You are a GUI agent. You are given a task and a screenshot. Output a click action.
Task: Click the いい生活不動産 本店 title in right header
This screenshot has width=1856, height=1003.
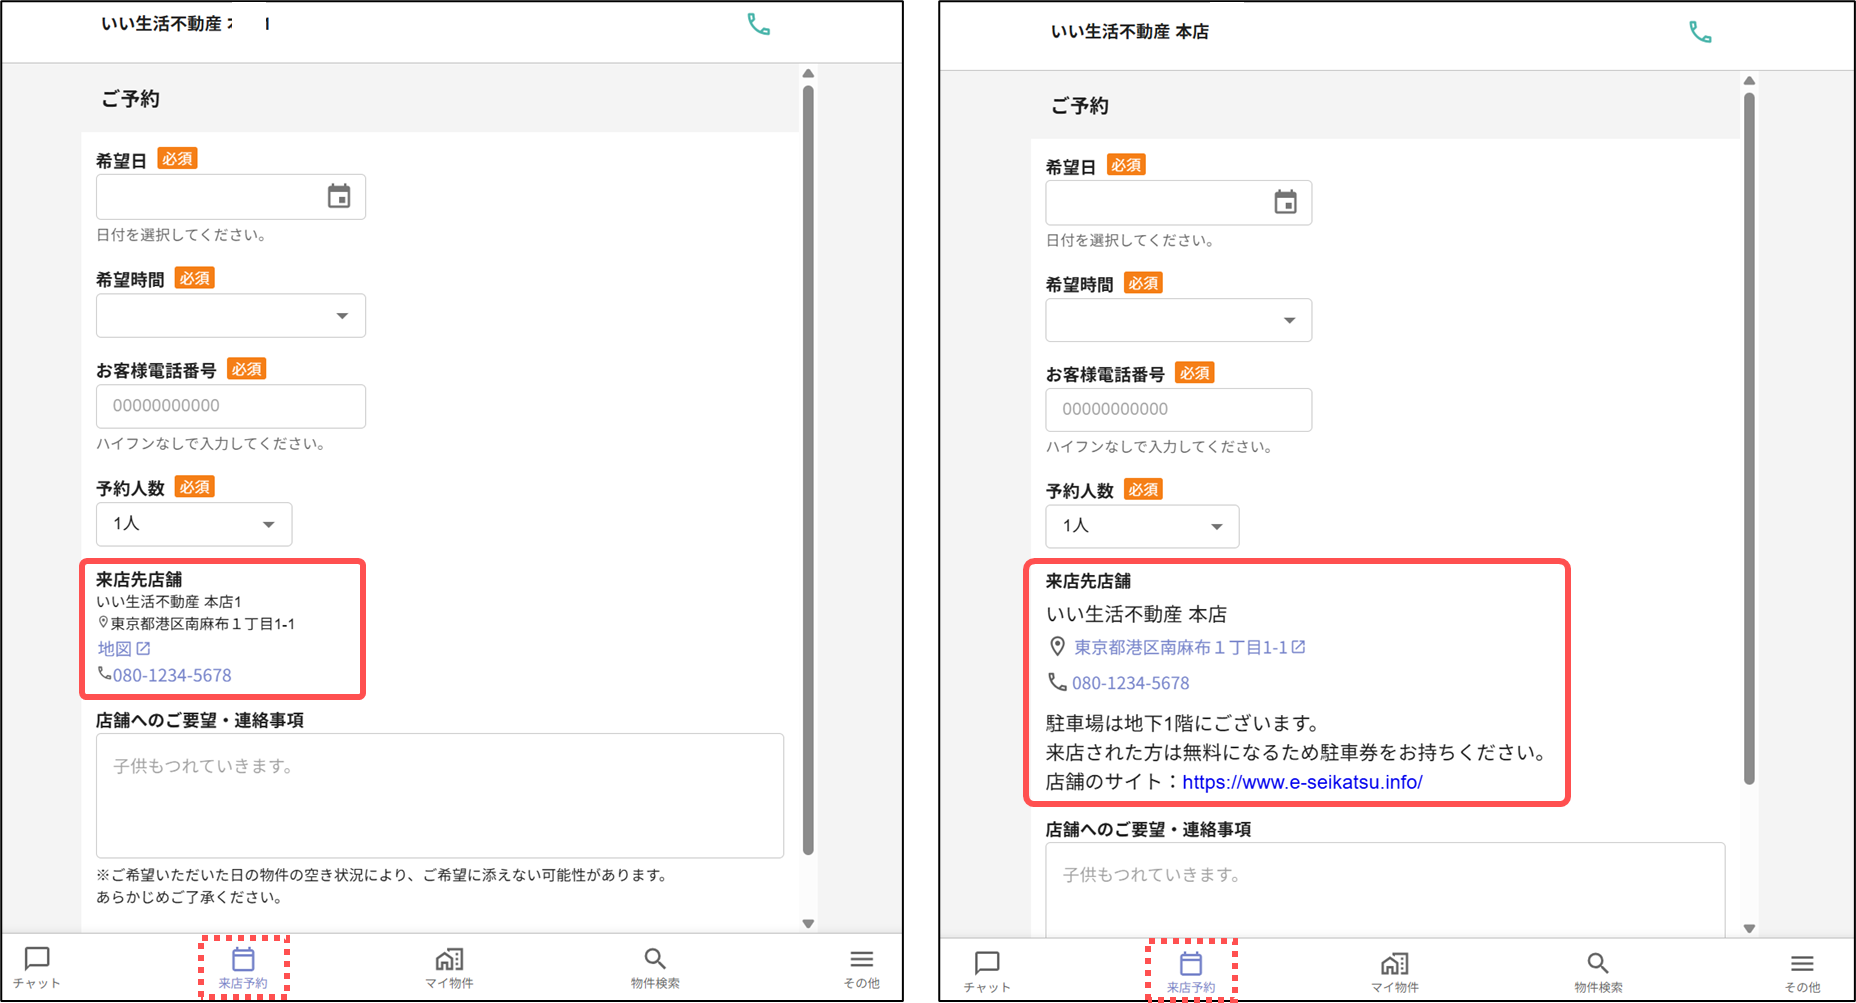[1130, 32]
